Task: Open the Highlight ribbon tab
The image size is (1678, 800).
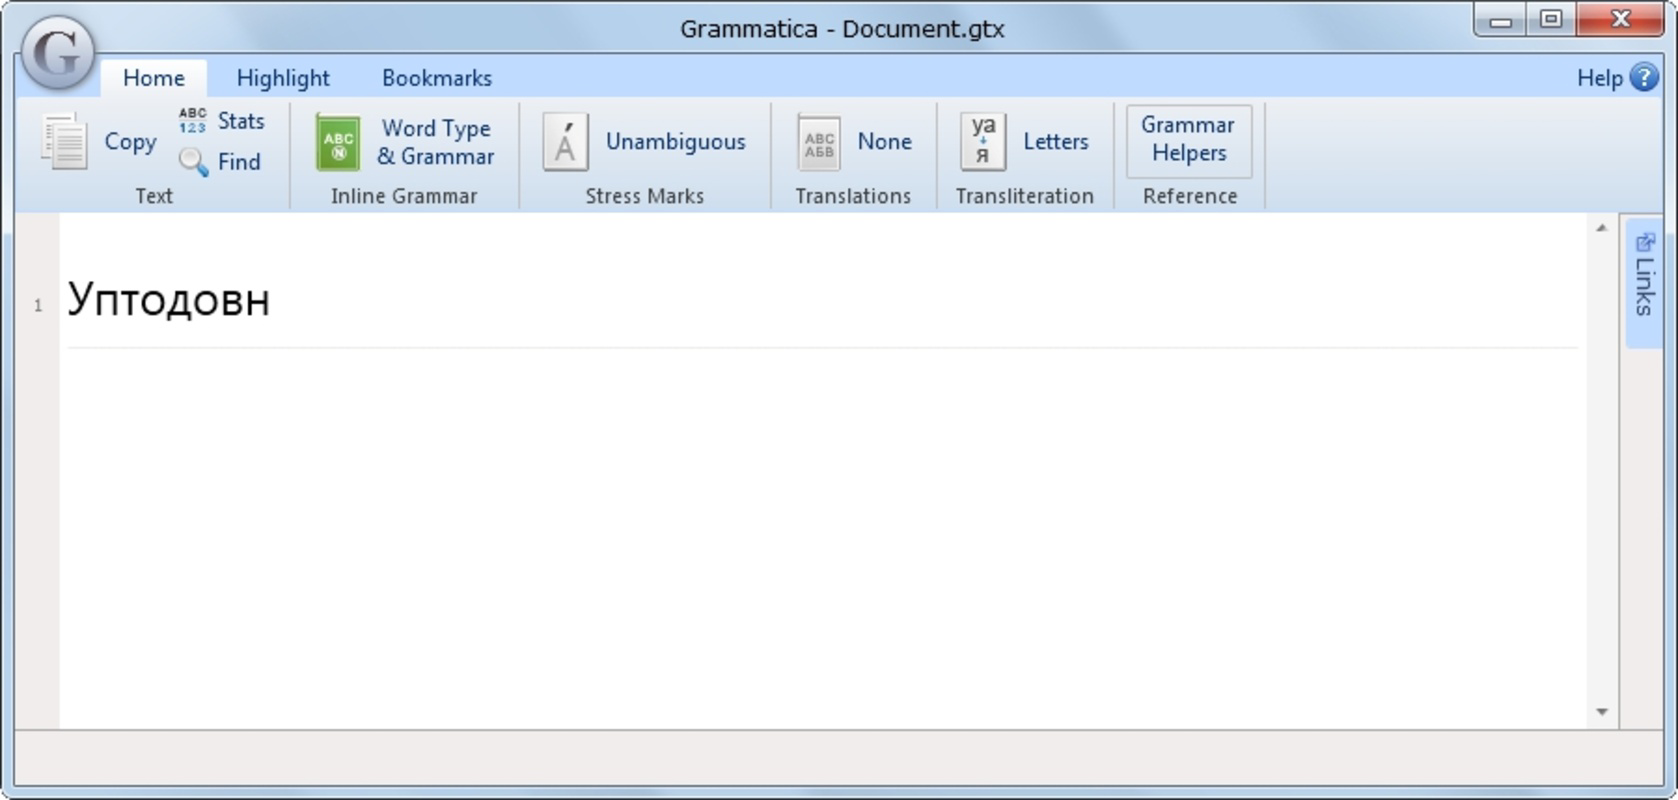Action: (283, 78)
